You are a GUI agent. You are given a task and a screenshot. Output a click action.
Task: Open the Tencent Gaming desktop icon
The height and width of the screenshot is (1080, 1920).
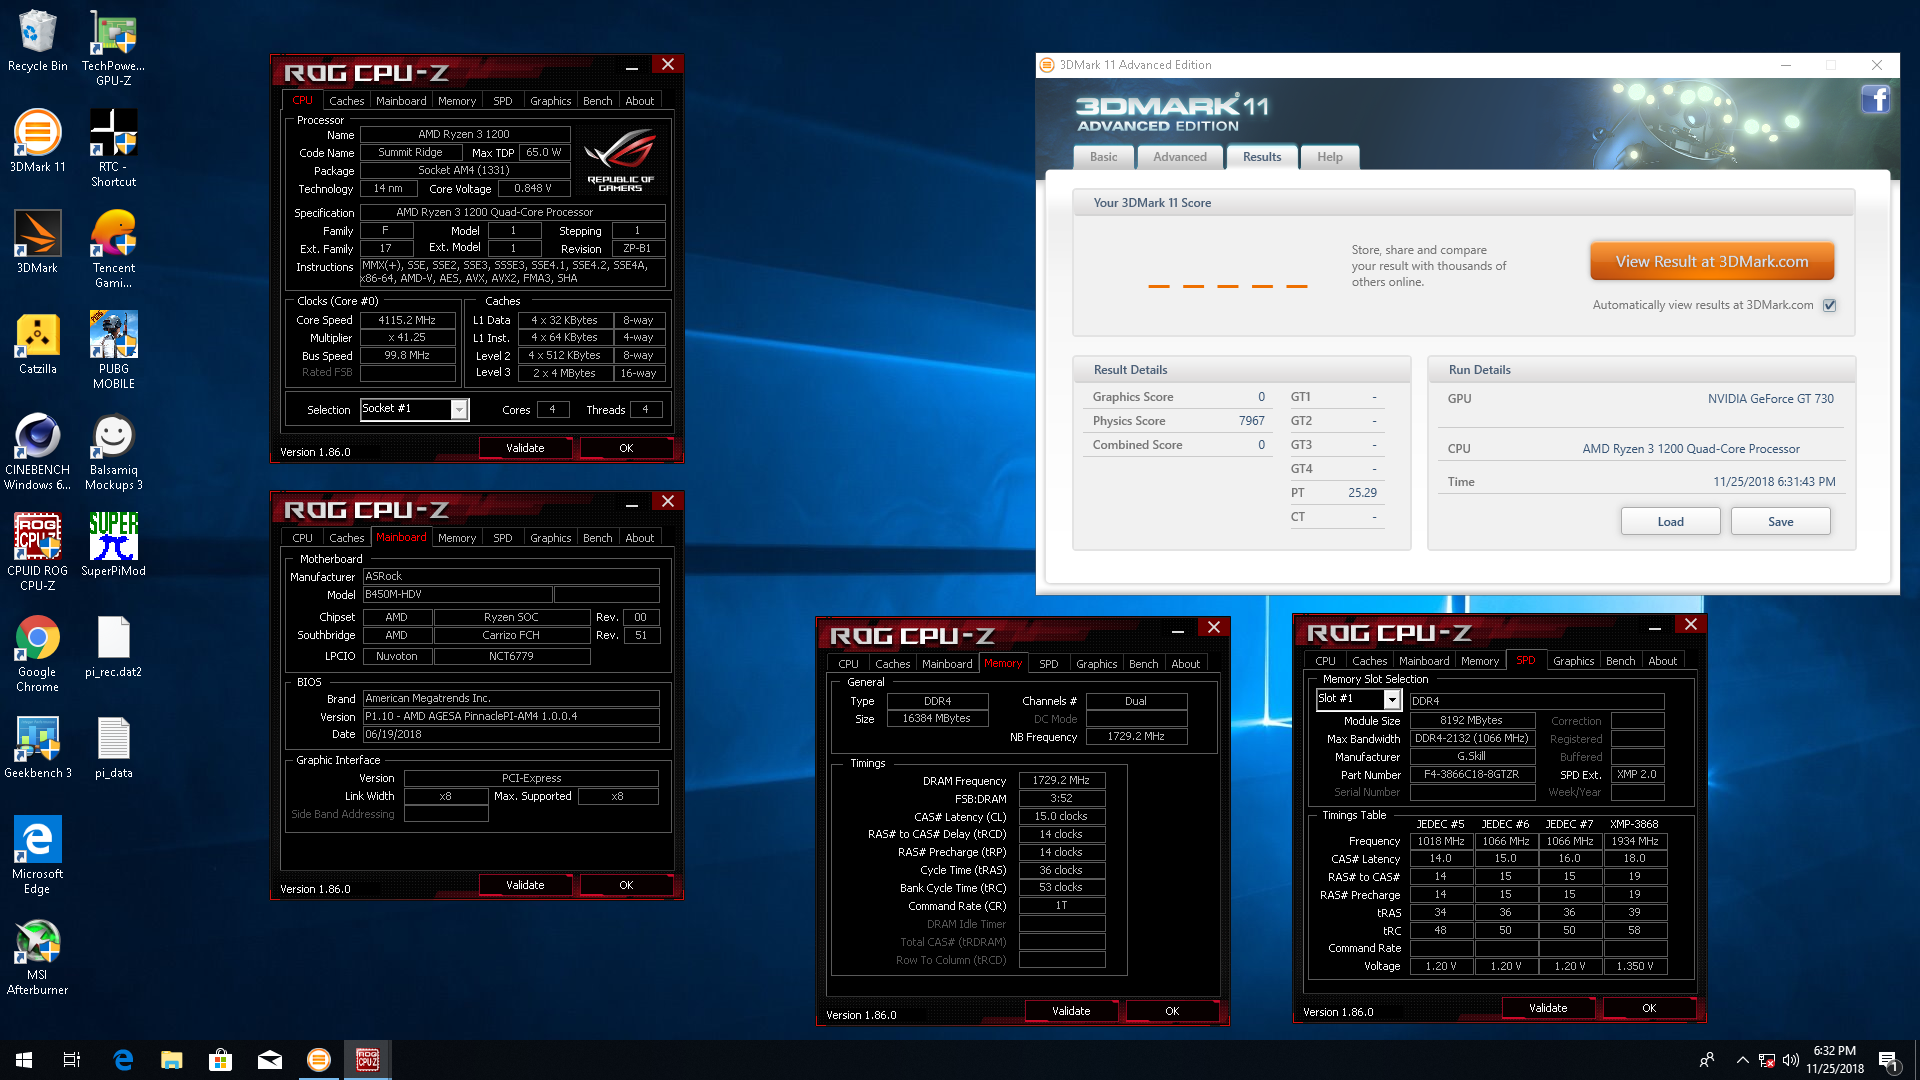coord(113,250)
